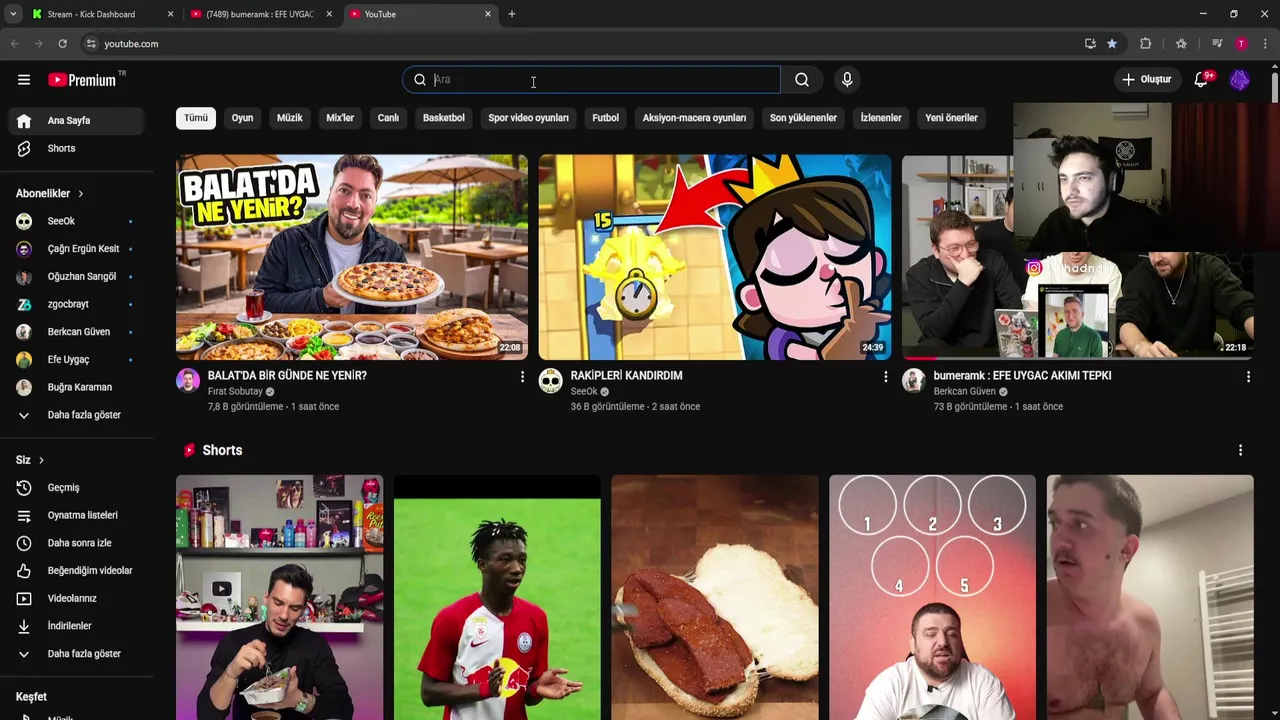Select the Tümü filter chip

point(196,118)
